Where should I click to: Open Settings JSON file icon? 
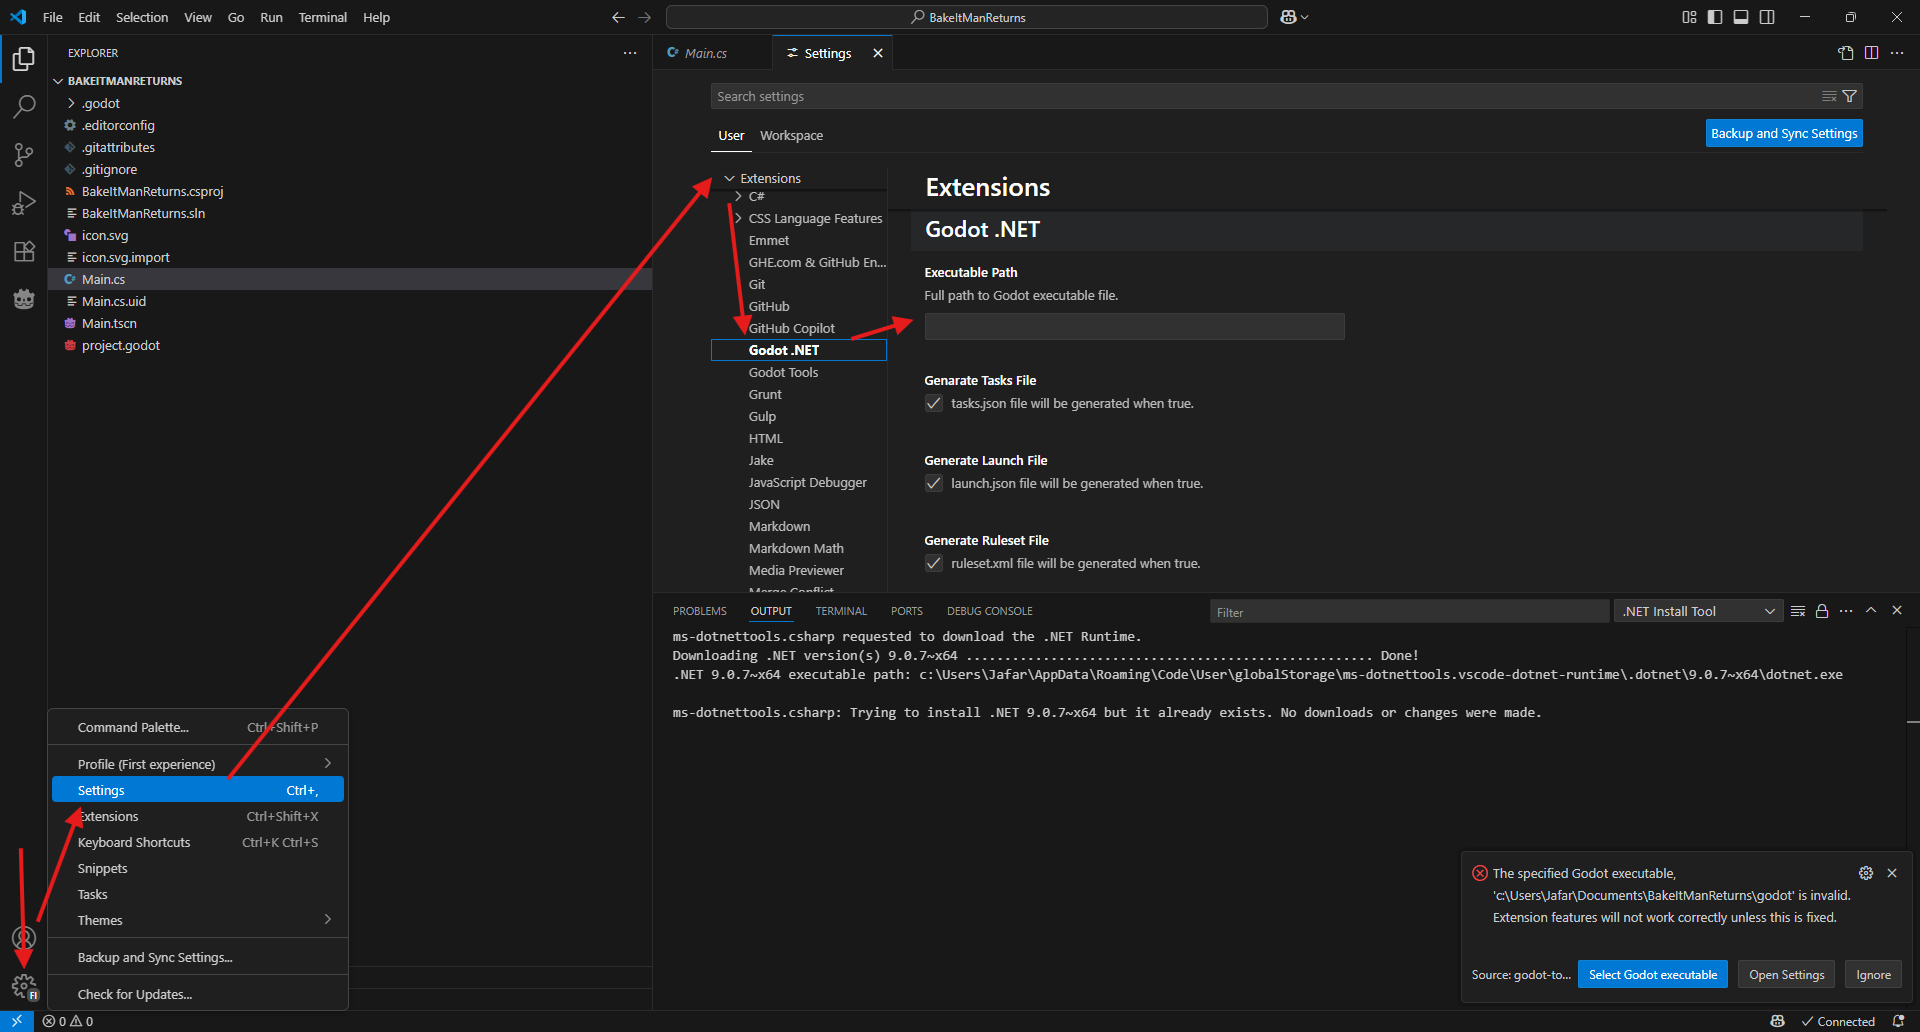coord(1846,53)
